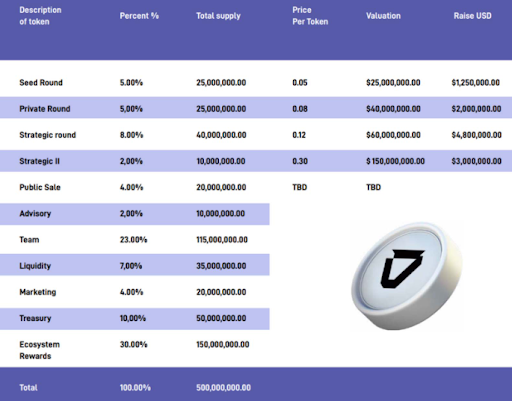Select the 'Marketing' row label

click(38, 292)
